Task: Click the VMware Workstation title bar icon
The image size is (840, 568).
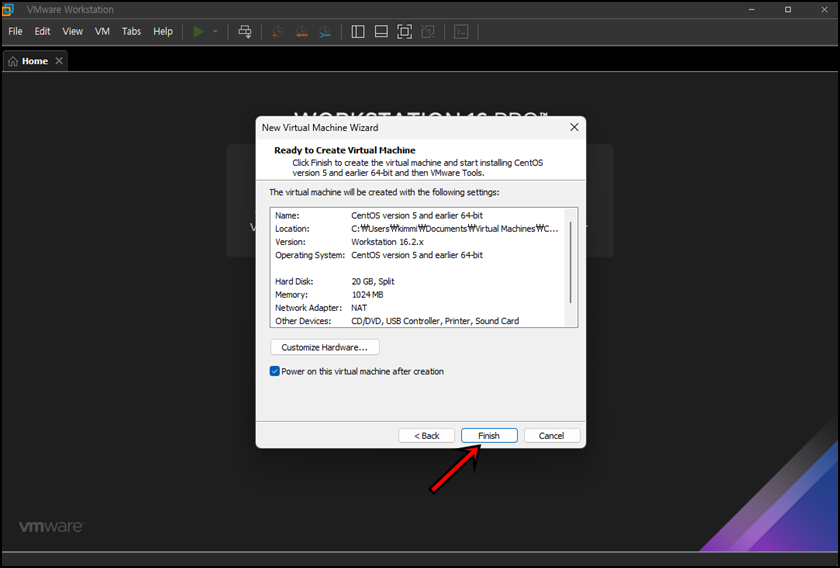Action: [8, 9]
